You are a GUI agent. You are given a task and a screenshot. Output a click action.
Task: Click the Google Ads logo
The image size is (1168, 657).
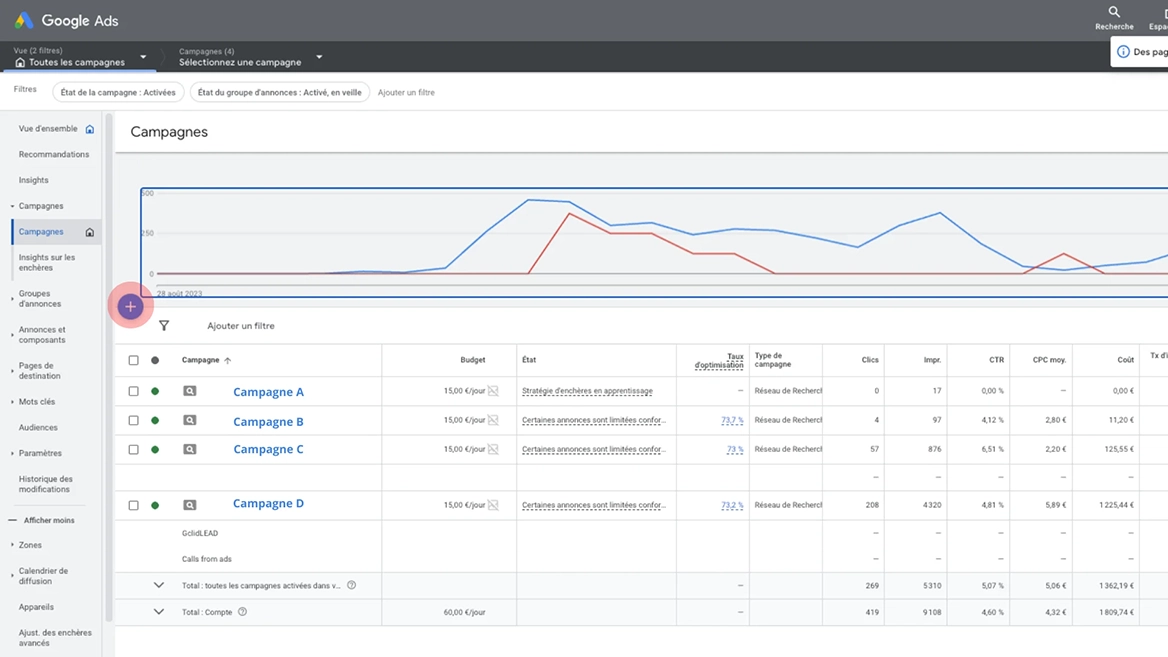coord(24,20)
